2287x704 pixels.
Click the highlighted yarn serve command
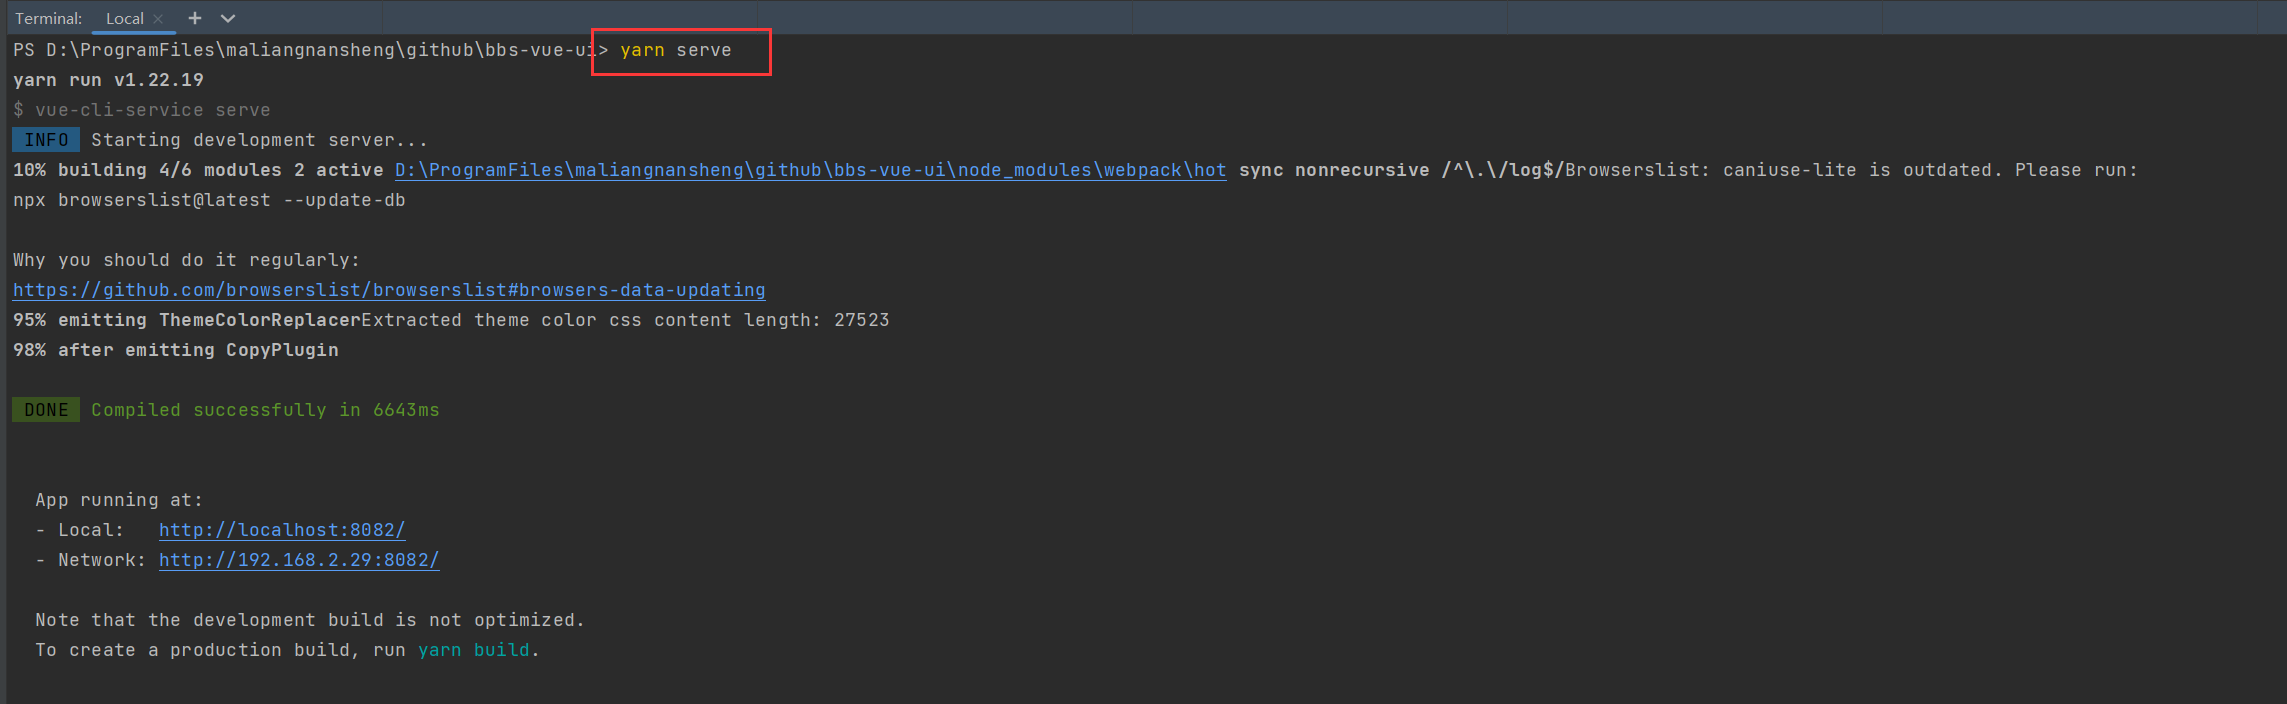coord(676,50)
